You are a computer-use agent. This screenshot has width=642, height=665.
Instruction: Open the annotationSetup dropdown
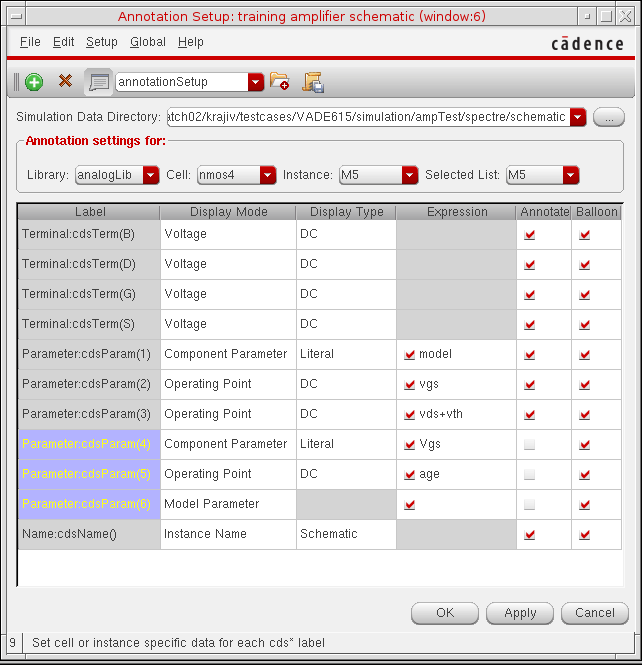tap(256, 82)
